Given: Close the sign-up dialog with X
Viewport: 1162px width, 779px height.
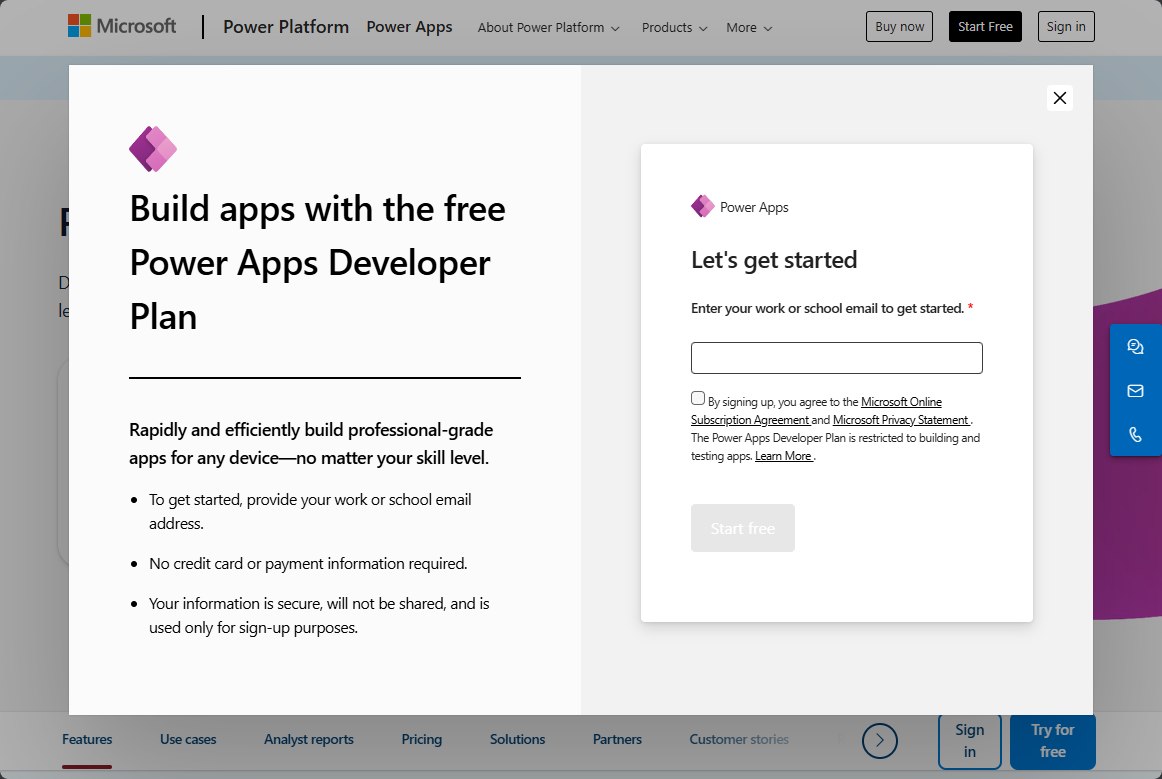Looking at the screenshot, I should click(1060, 98).
